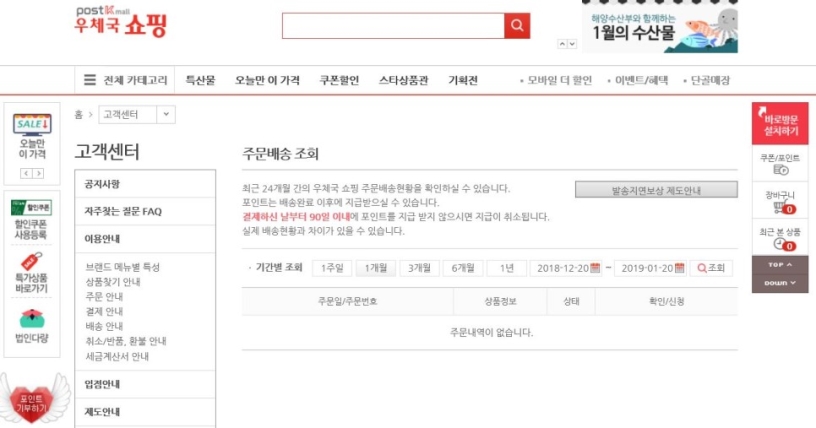
Task: Select the 1개월 period option
Action: pyautogui.click(x=375, y=268)
